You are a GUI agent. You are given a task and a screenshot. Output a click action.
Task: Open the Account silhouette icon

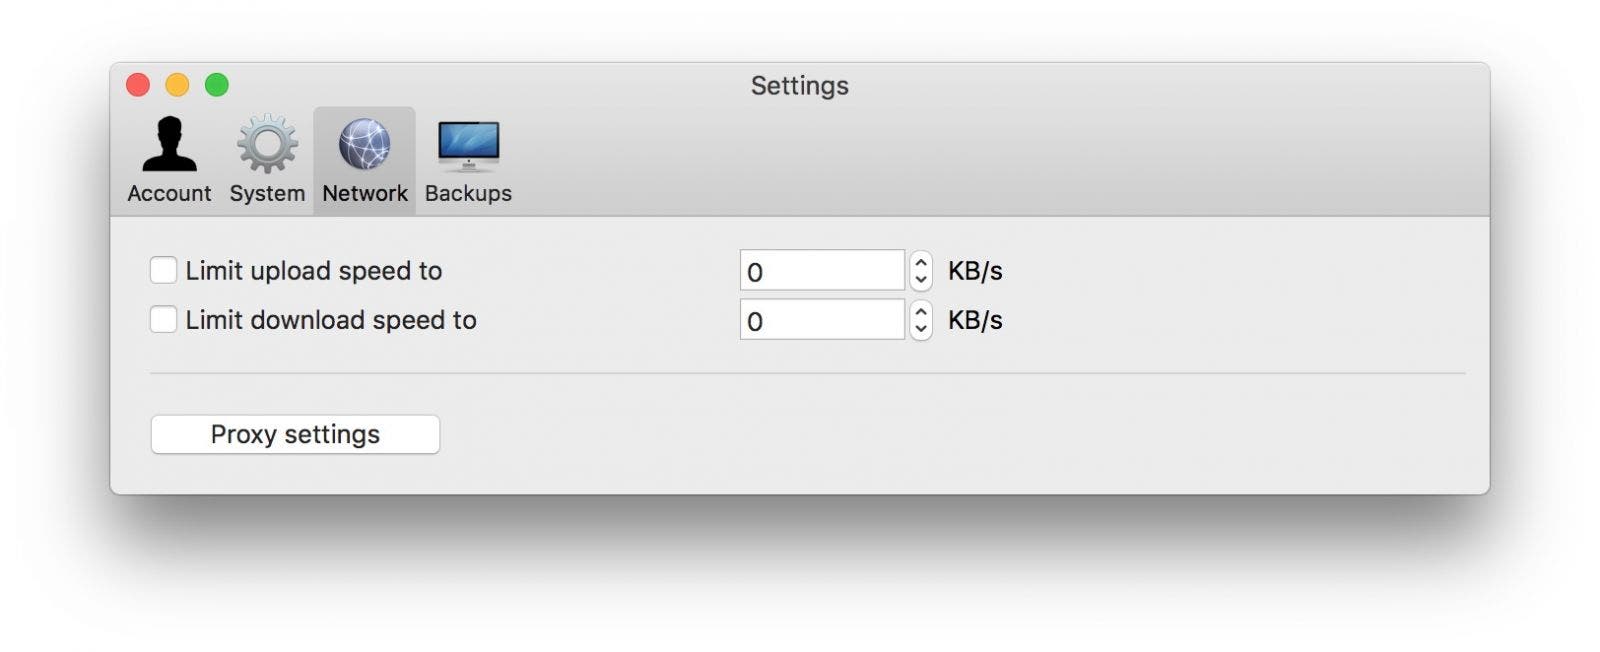click(x=169, y=144)
